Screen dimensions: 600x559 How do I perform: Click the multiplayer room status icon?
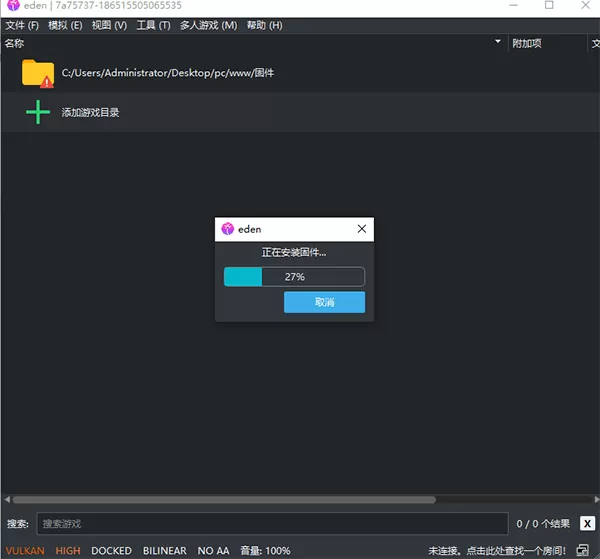[x=582, y=551]
